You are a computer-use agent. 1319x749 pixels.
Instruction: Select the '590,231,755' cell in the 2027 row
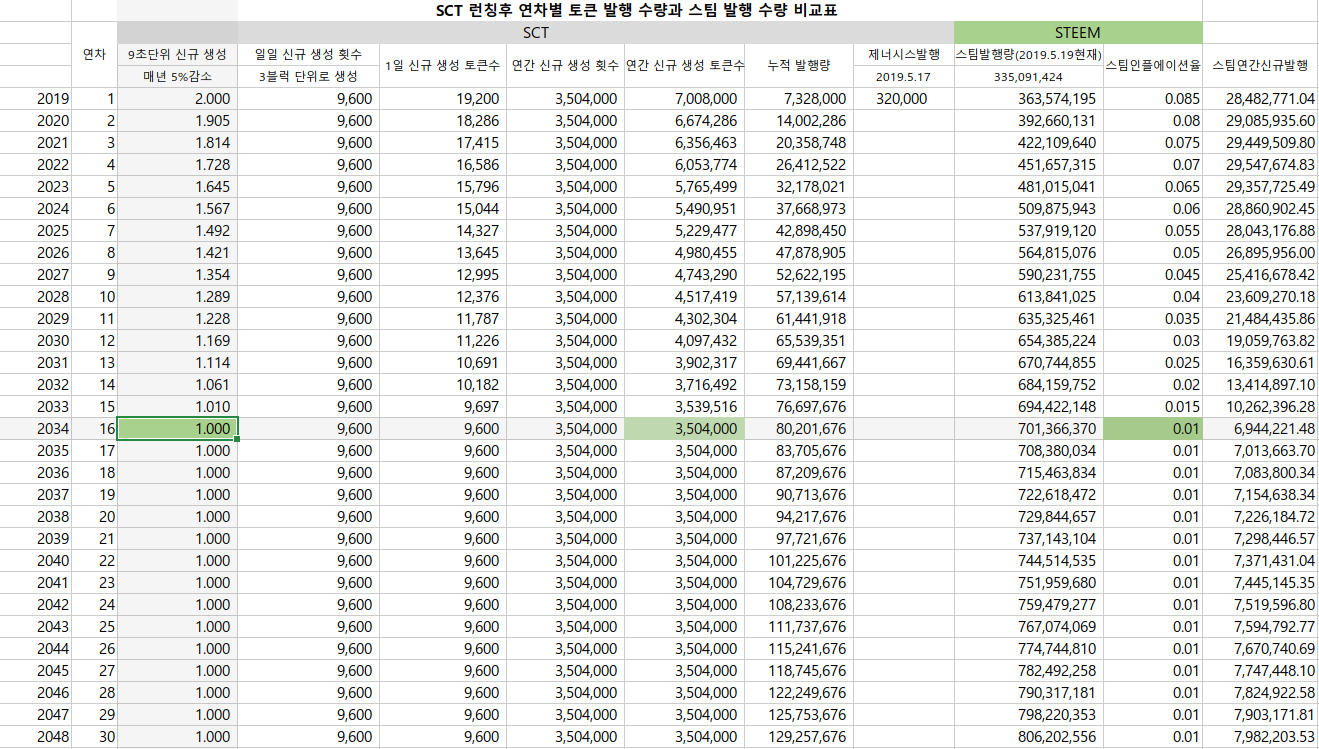pos(1028,275)
